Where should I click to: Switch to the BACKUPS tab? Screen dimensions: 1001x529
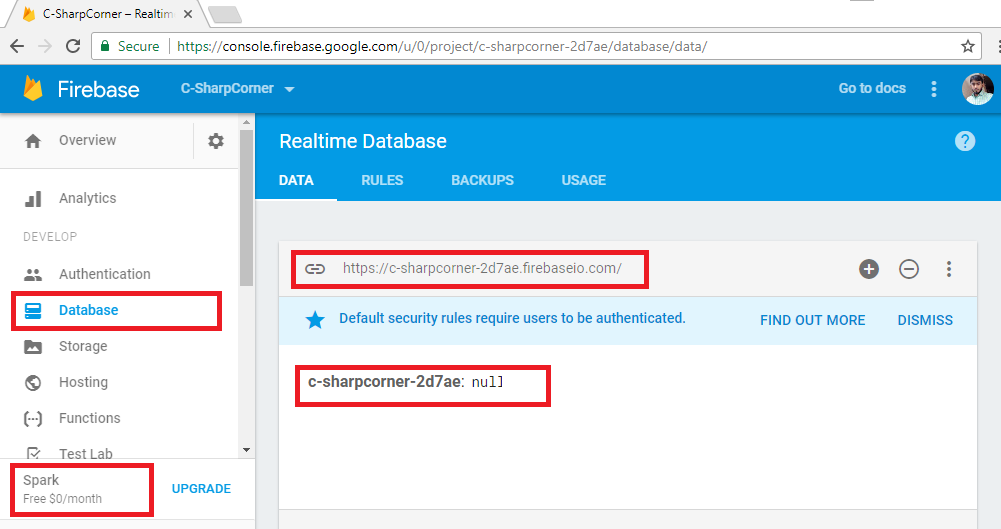(482, 181)
